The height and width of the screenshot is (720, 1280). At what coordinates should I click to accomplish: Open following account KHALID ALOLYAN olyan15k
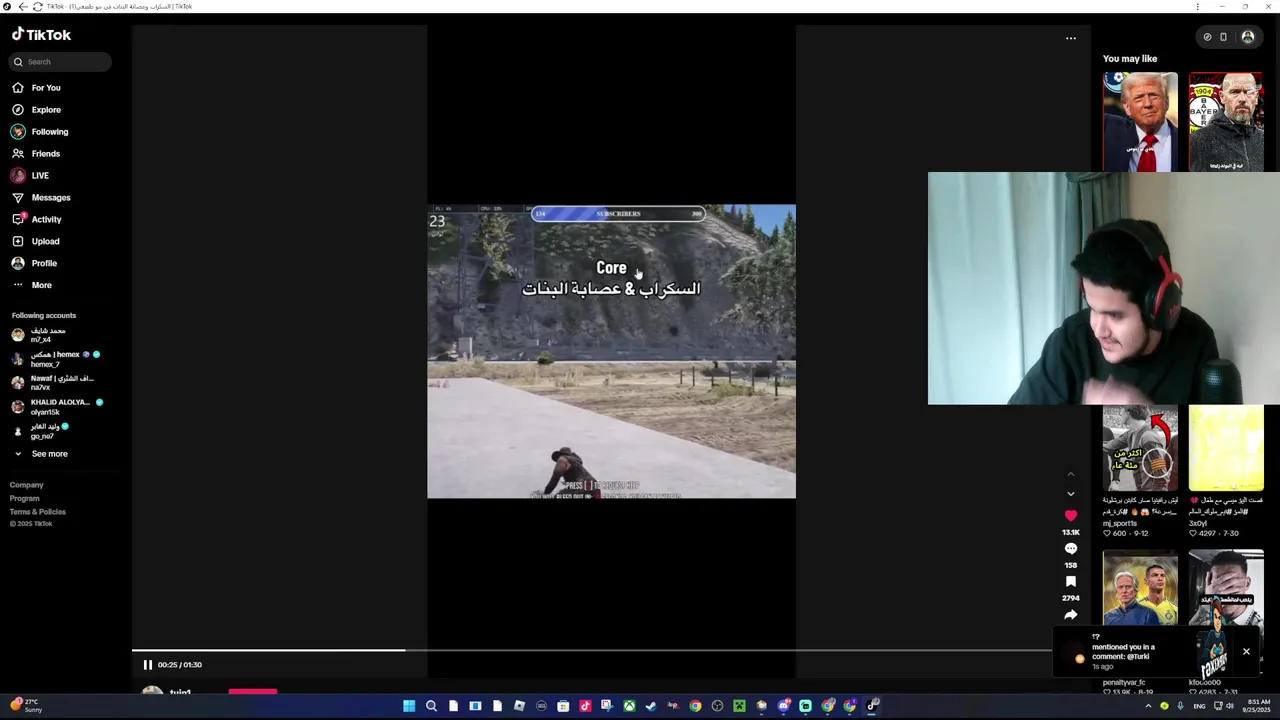pos(58,407)
